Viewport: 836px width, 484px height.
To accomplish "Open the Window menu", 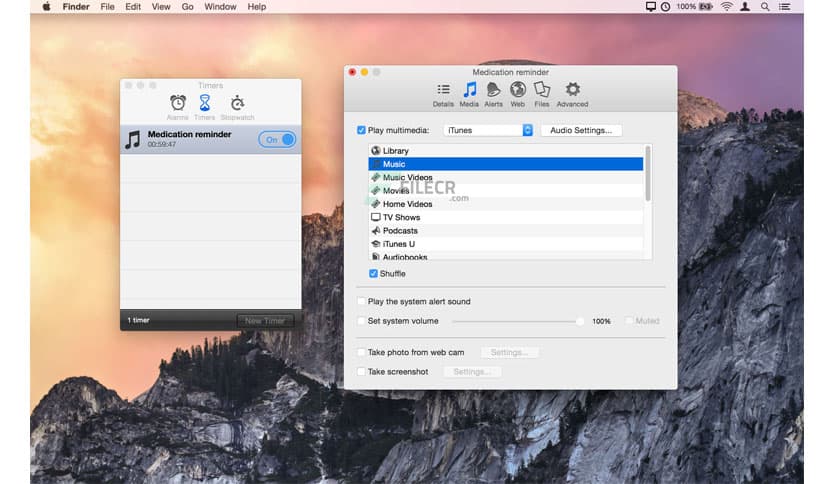I will tap(220, 6).
